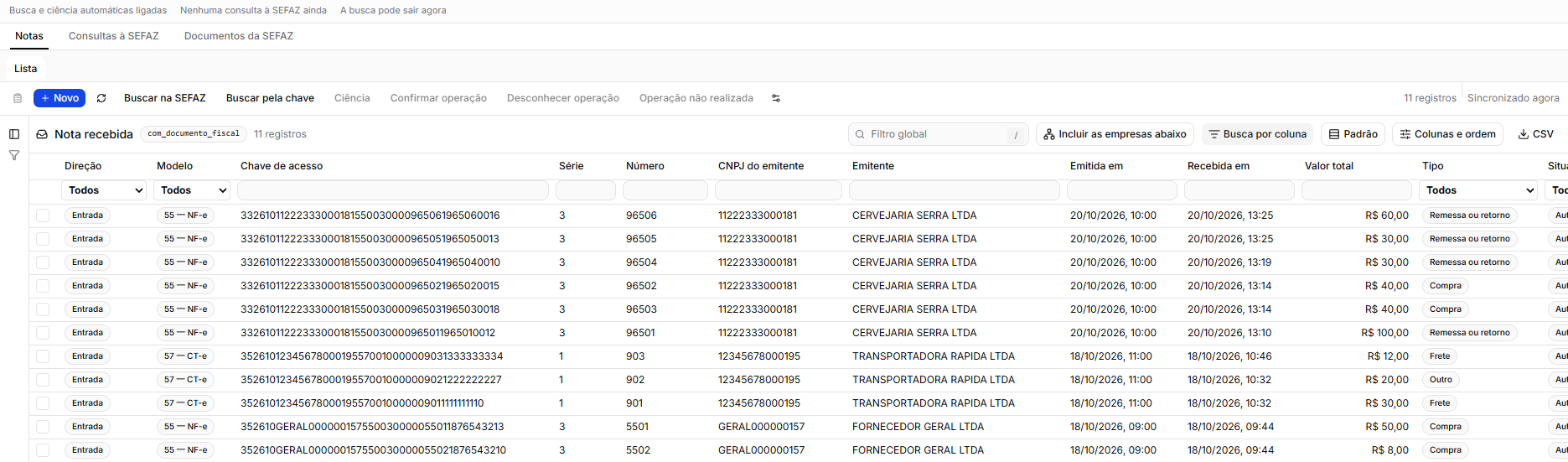Click the slash shortcut badge in Filtro global
Viewport: 1568px width, 462px height.
click(x=1015, y=134)
